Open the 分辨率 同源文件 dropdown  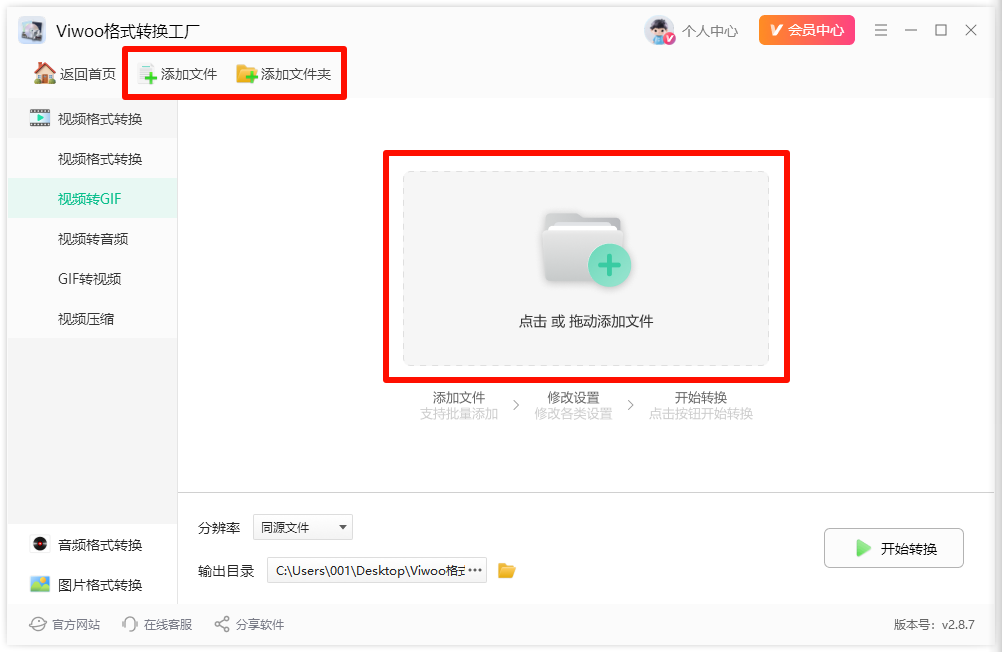point(303,527)
